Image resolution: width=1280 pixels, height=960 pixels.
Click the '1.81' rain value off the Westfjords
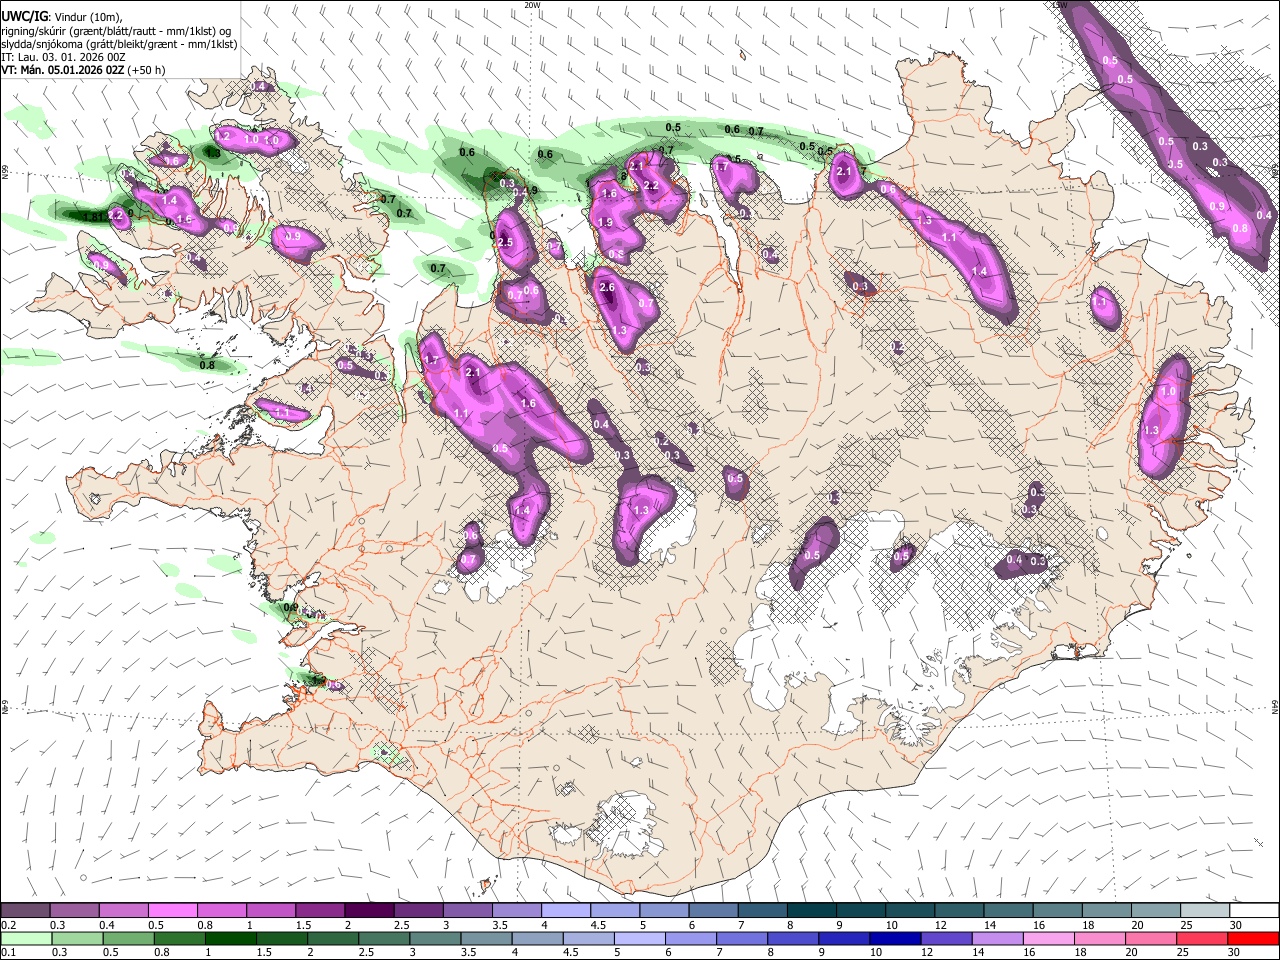pos(92,216)
